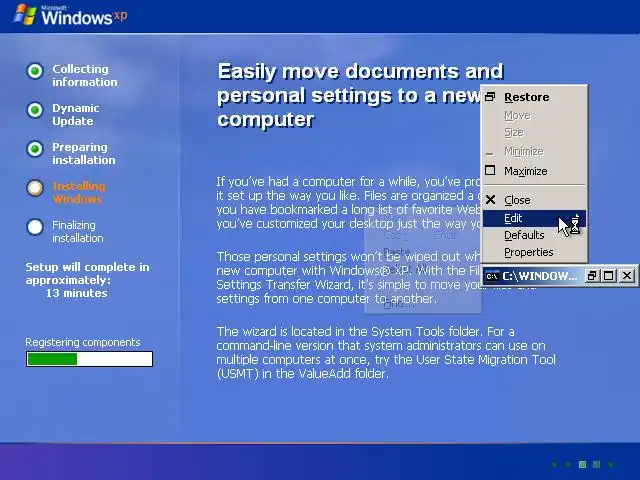Choose Restore from the system menu
The image size is (640, 480).
click(535, 97)
